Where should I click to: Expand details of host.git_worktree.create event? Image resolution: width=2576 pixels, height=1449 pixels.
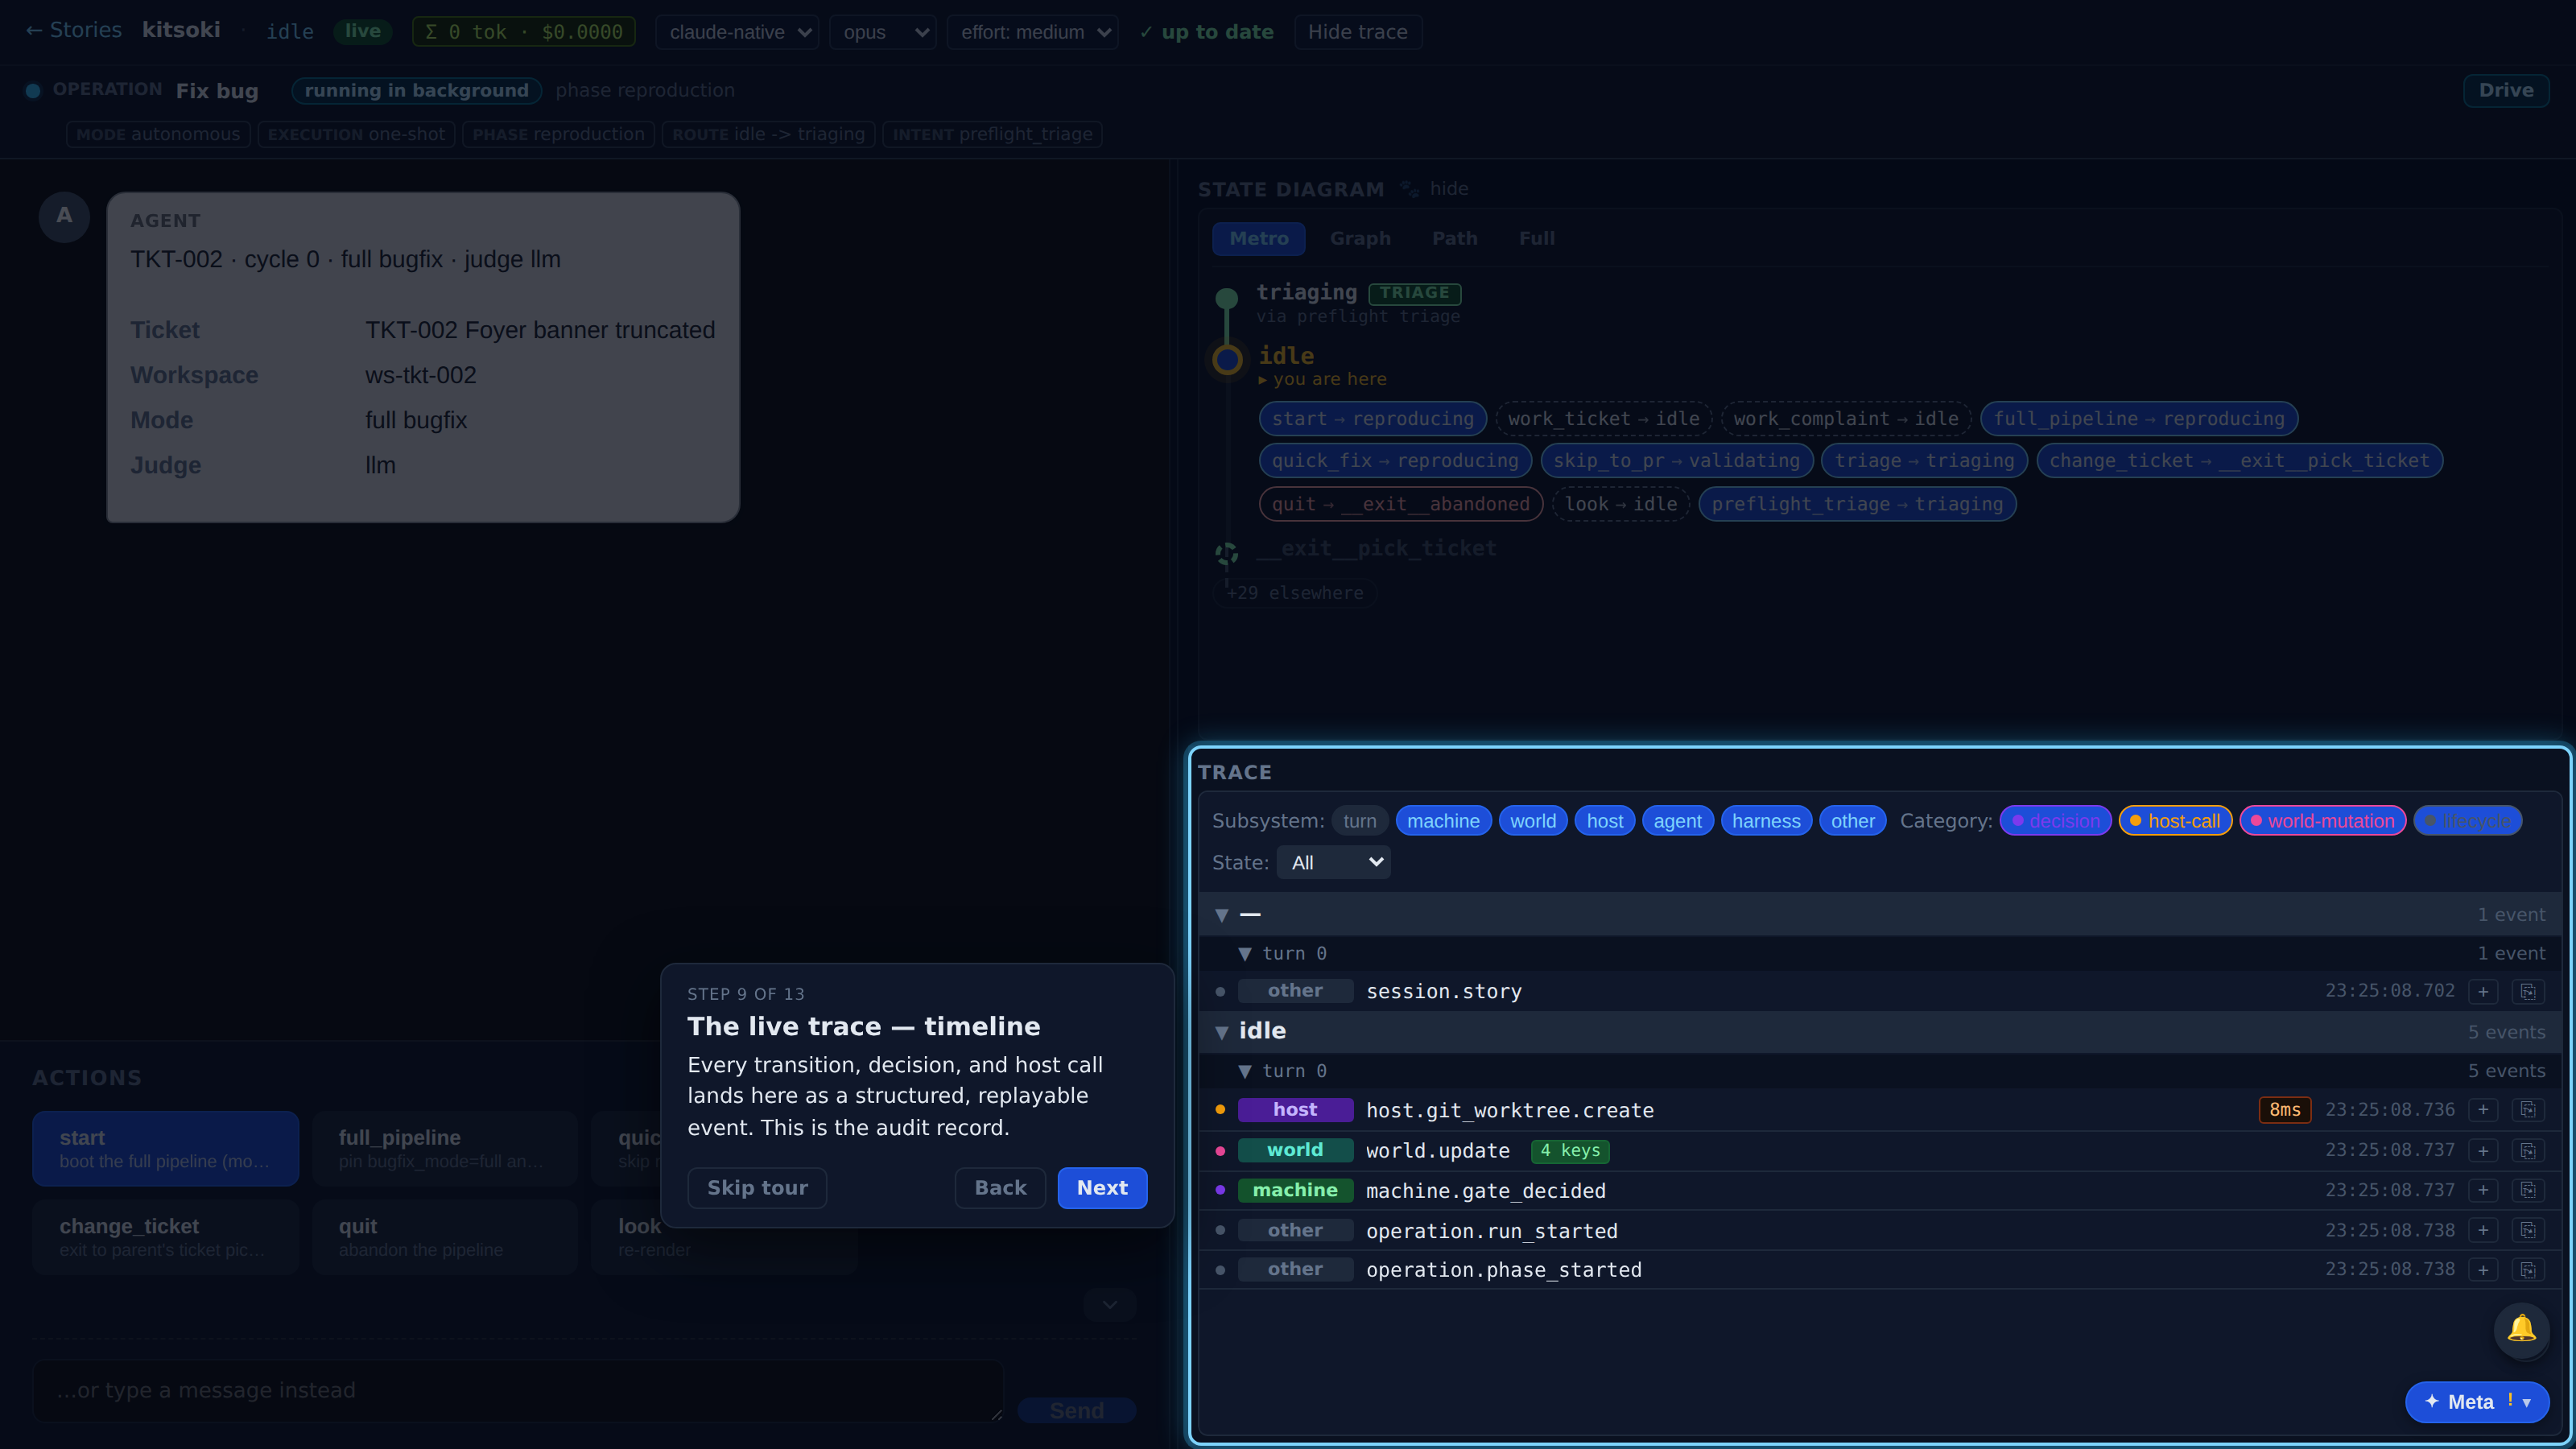(2483, 1110)
